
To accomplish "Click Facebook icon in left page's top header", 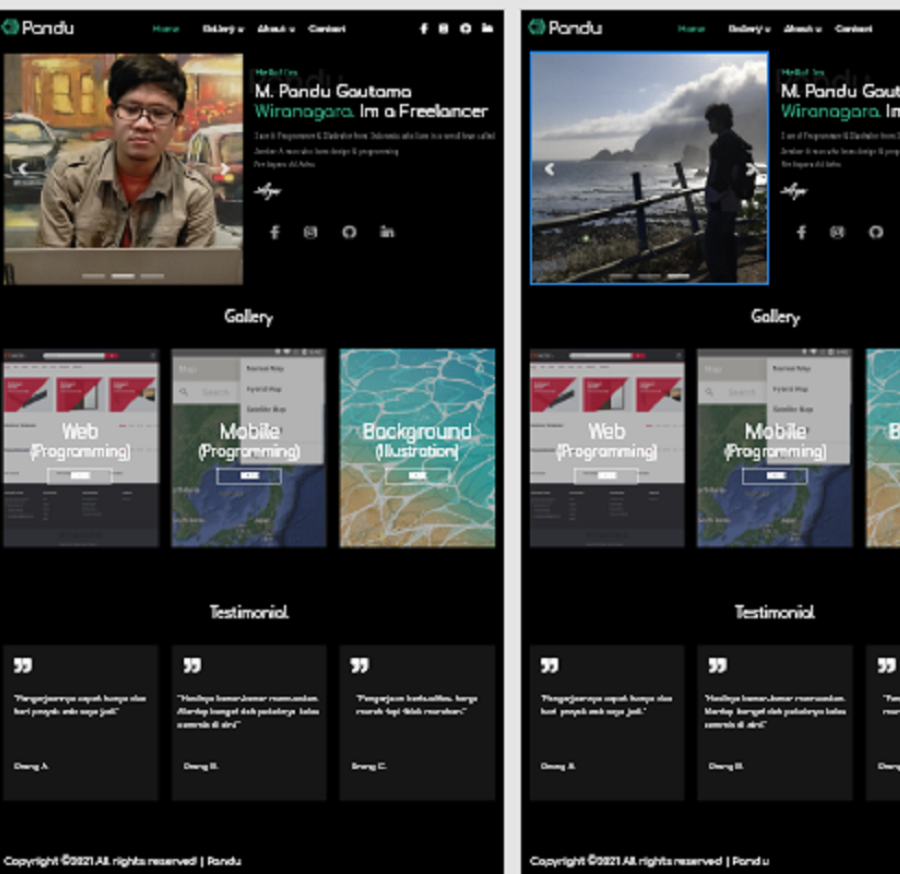I will (423, 28).
